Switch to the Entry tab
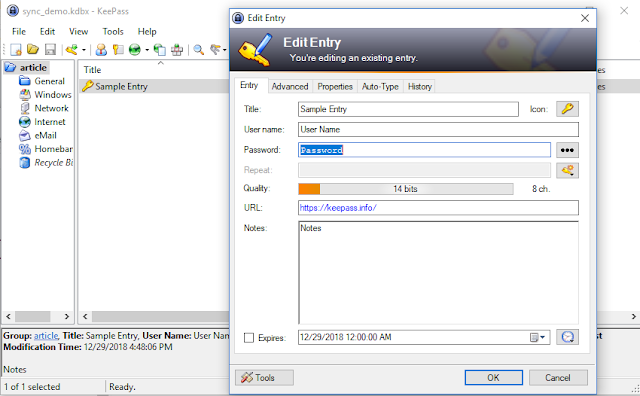This screenshot has width=640, height=396. 249,85
